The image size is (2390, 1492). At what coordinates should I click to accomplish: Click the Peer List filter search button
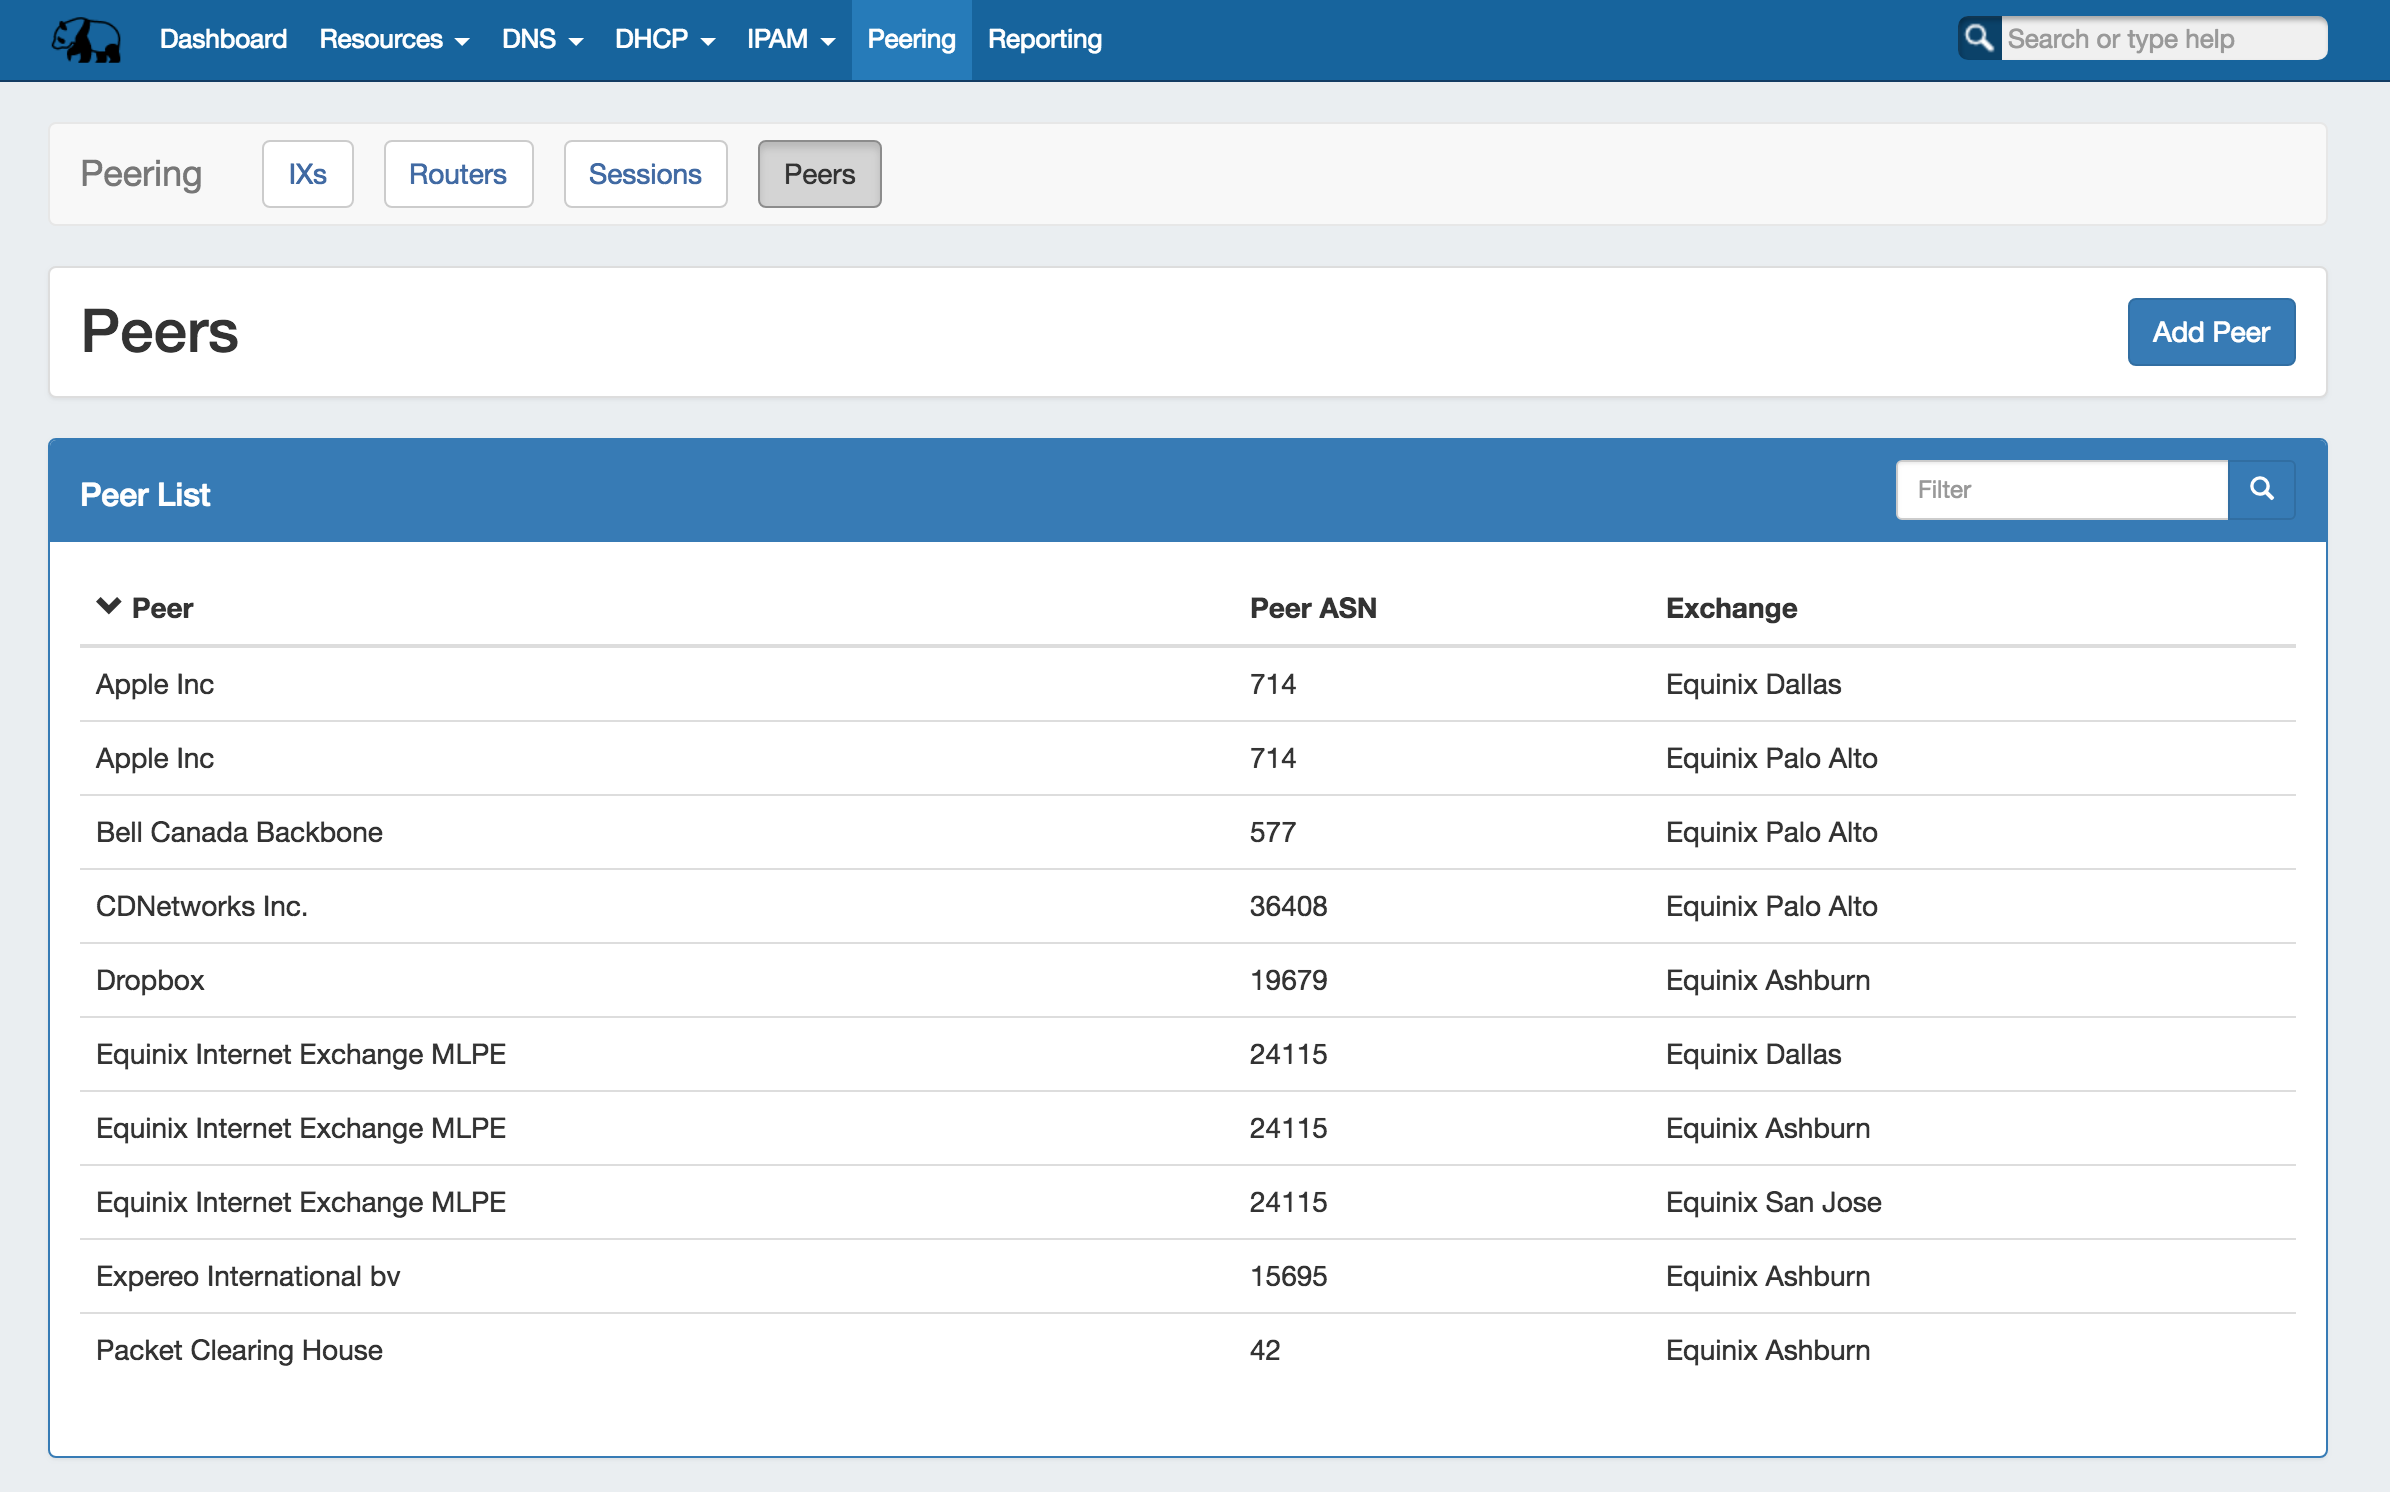2261,489
